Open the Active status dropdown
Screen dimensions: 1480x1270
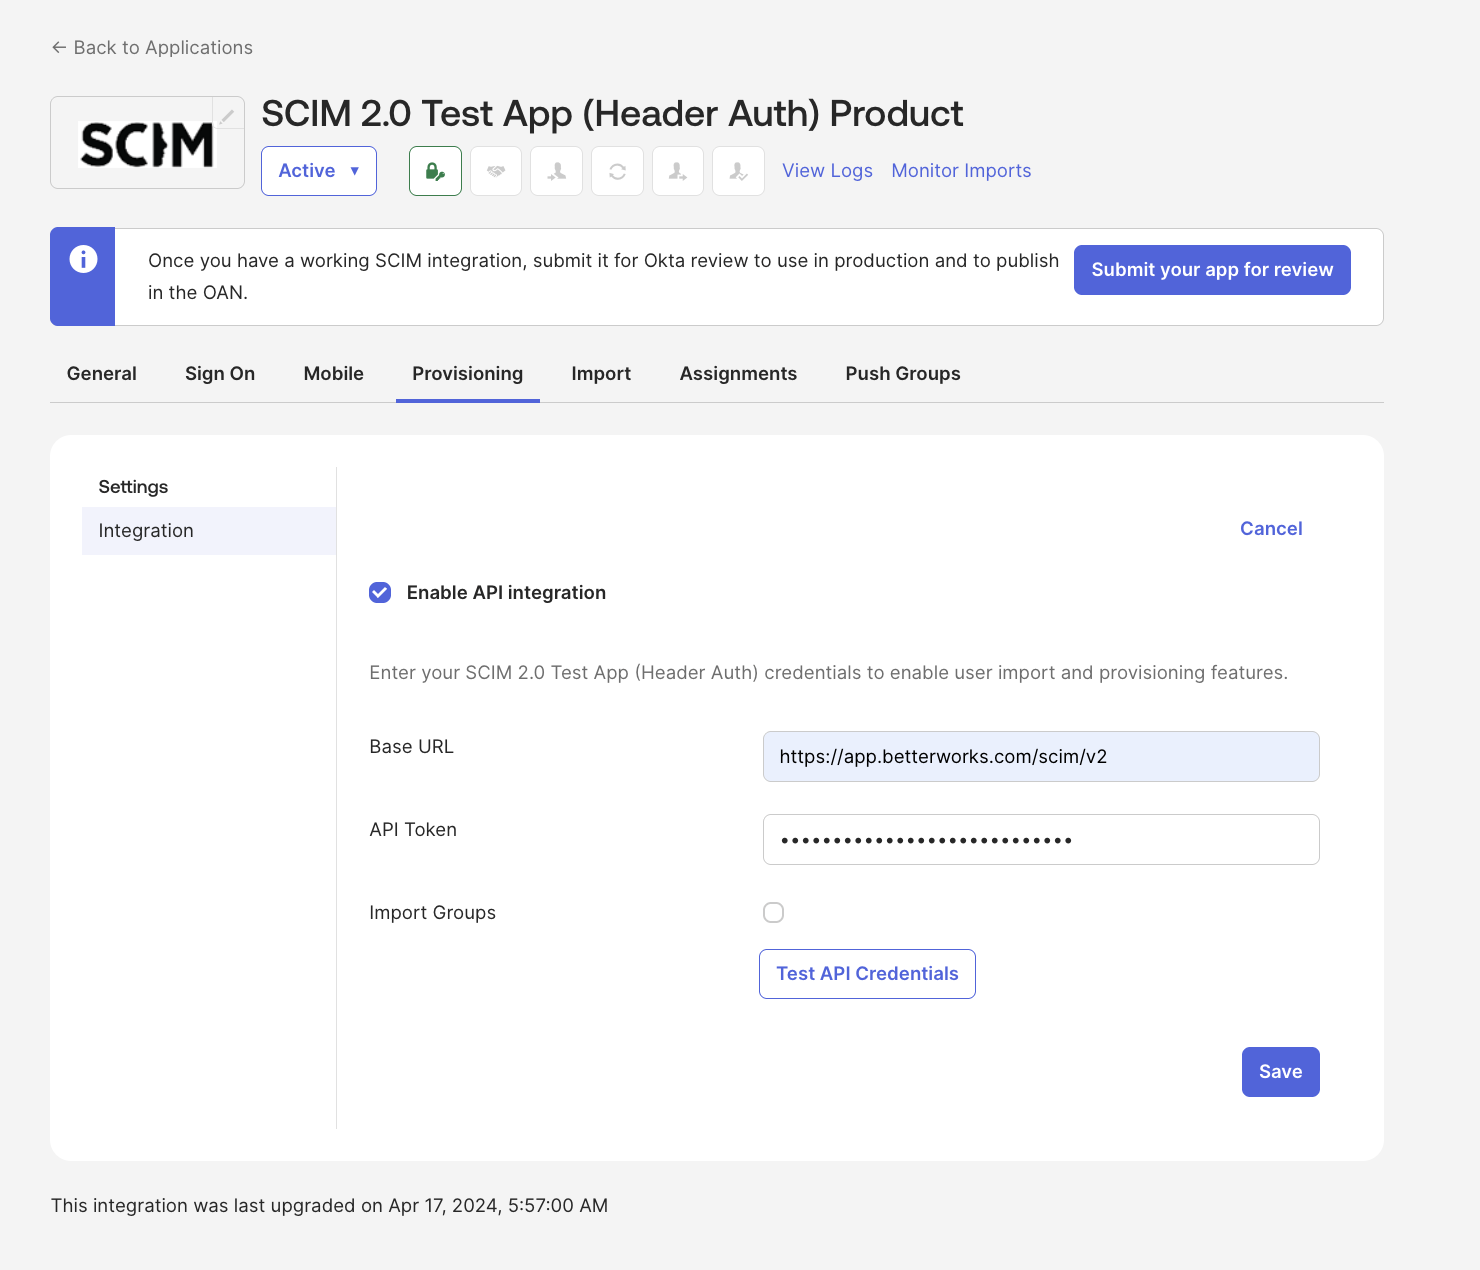[x=319, y=171]
